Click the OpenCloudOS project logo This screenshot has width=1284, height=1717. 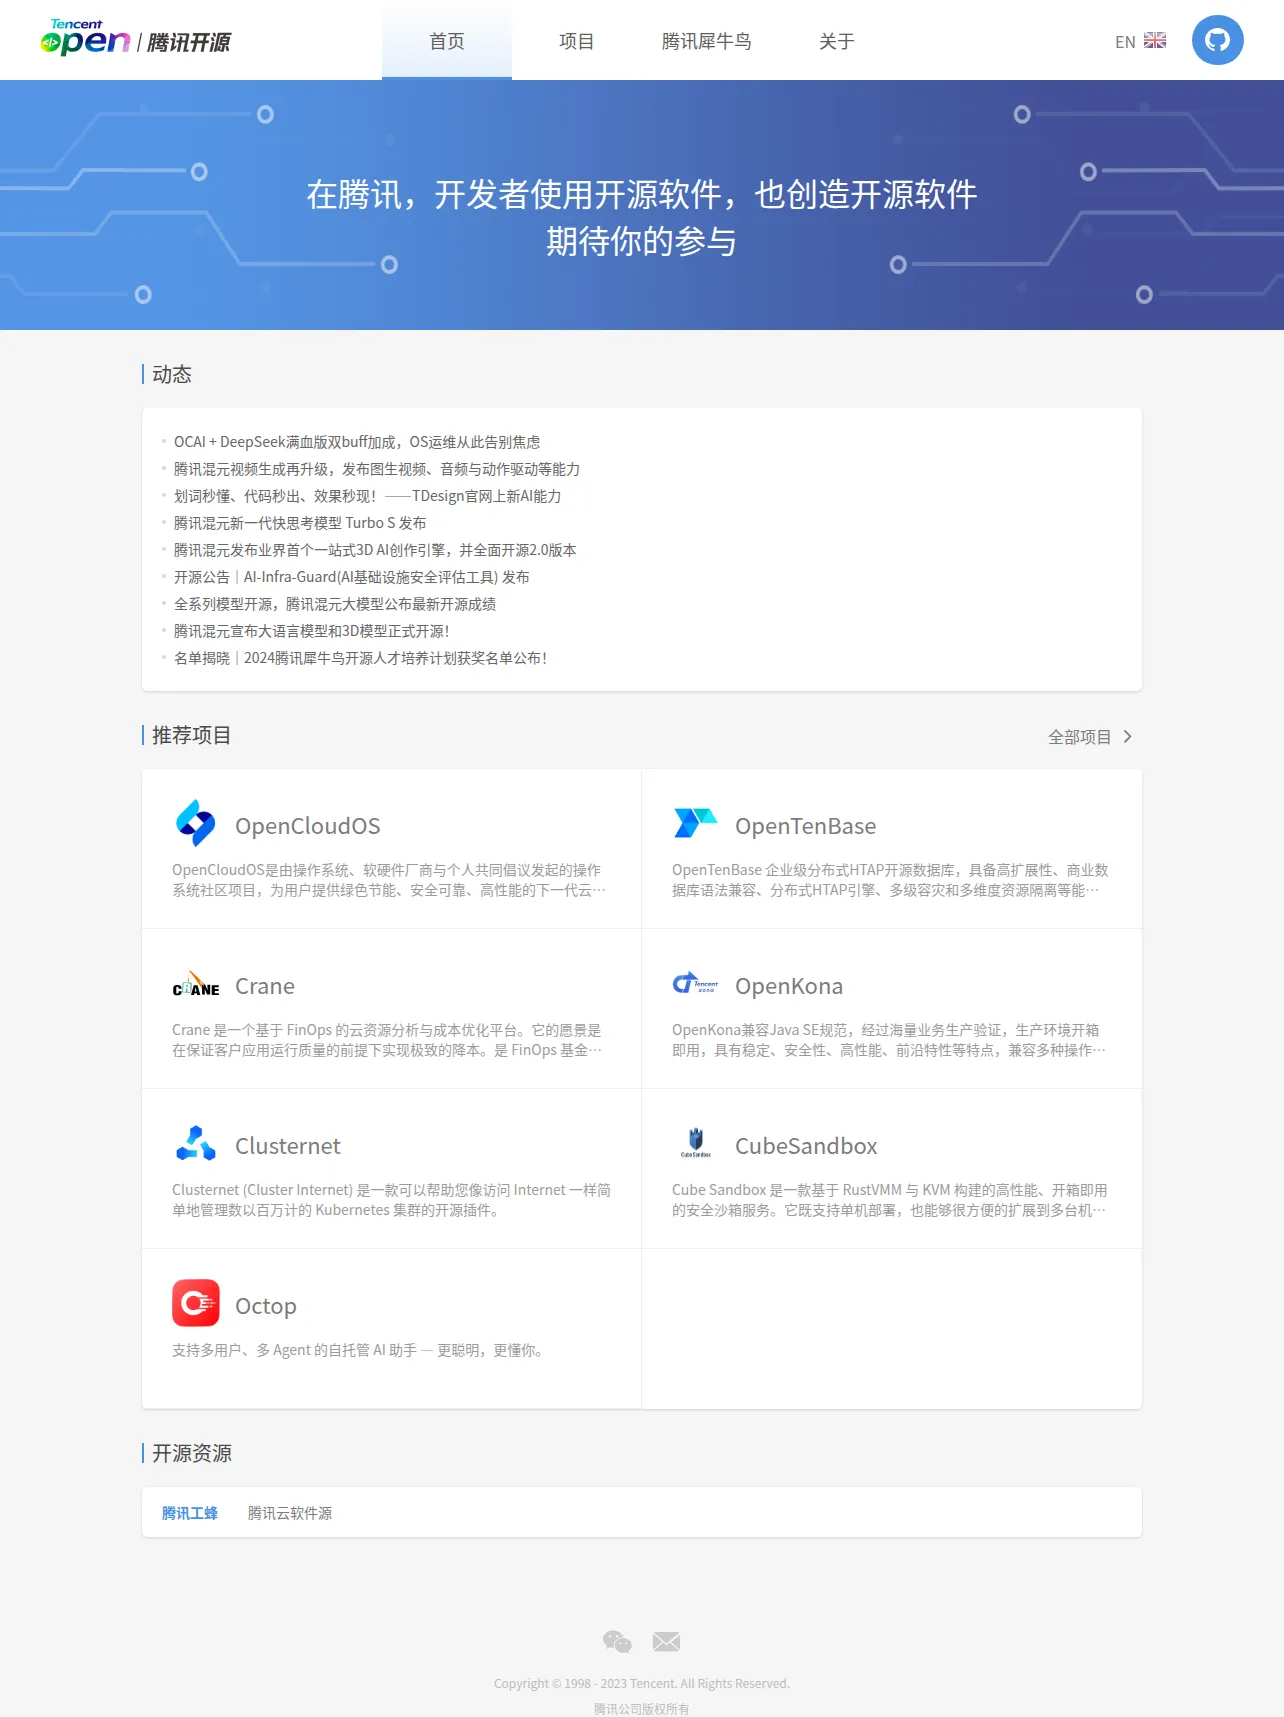[x=196, y=823]
